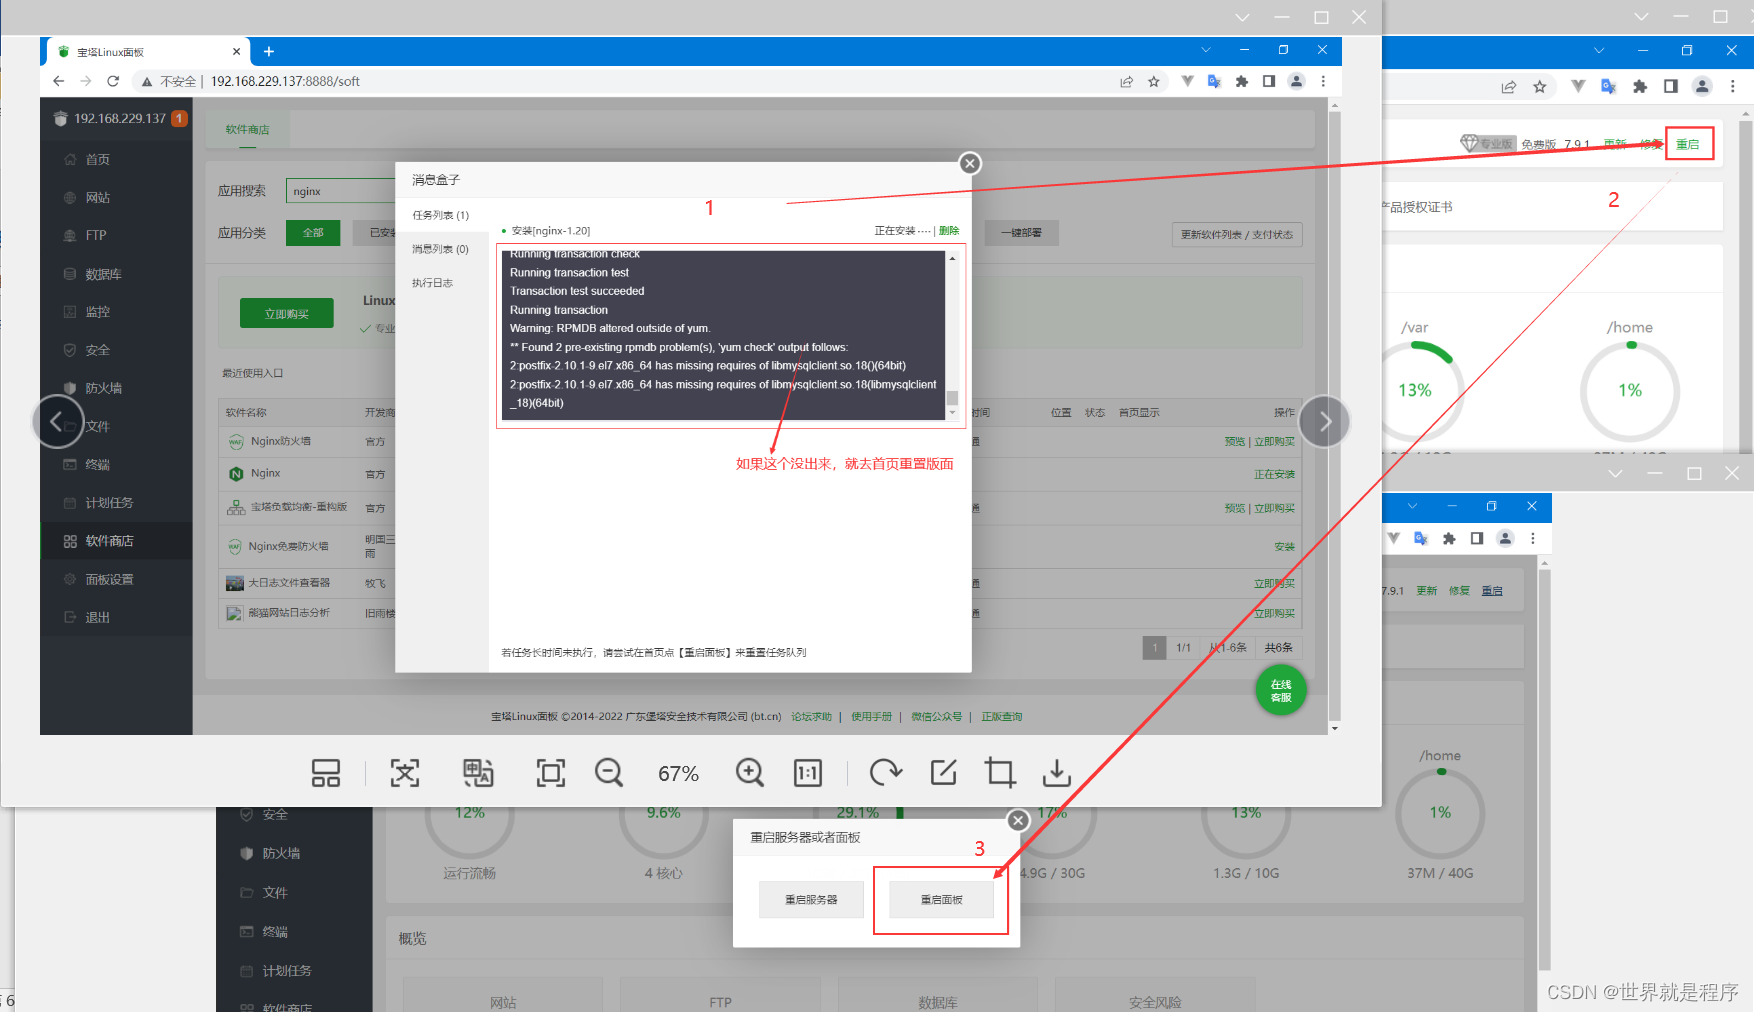Open the edit image tool in viewer toolbar
1754x1012 pixels.
pos(943,773)
